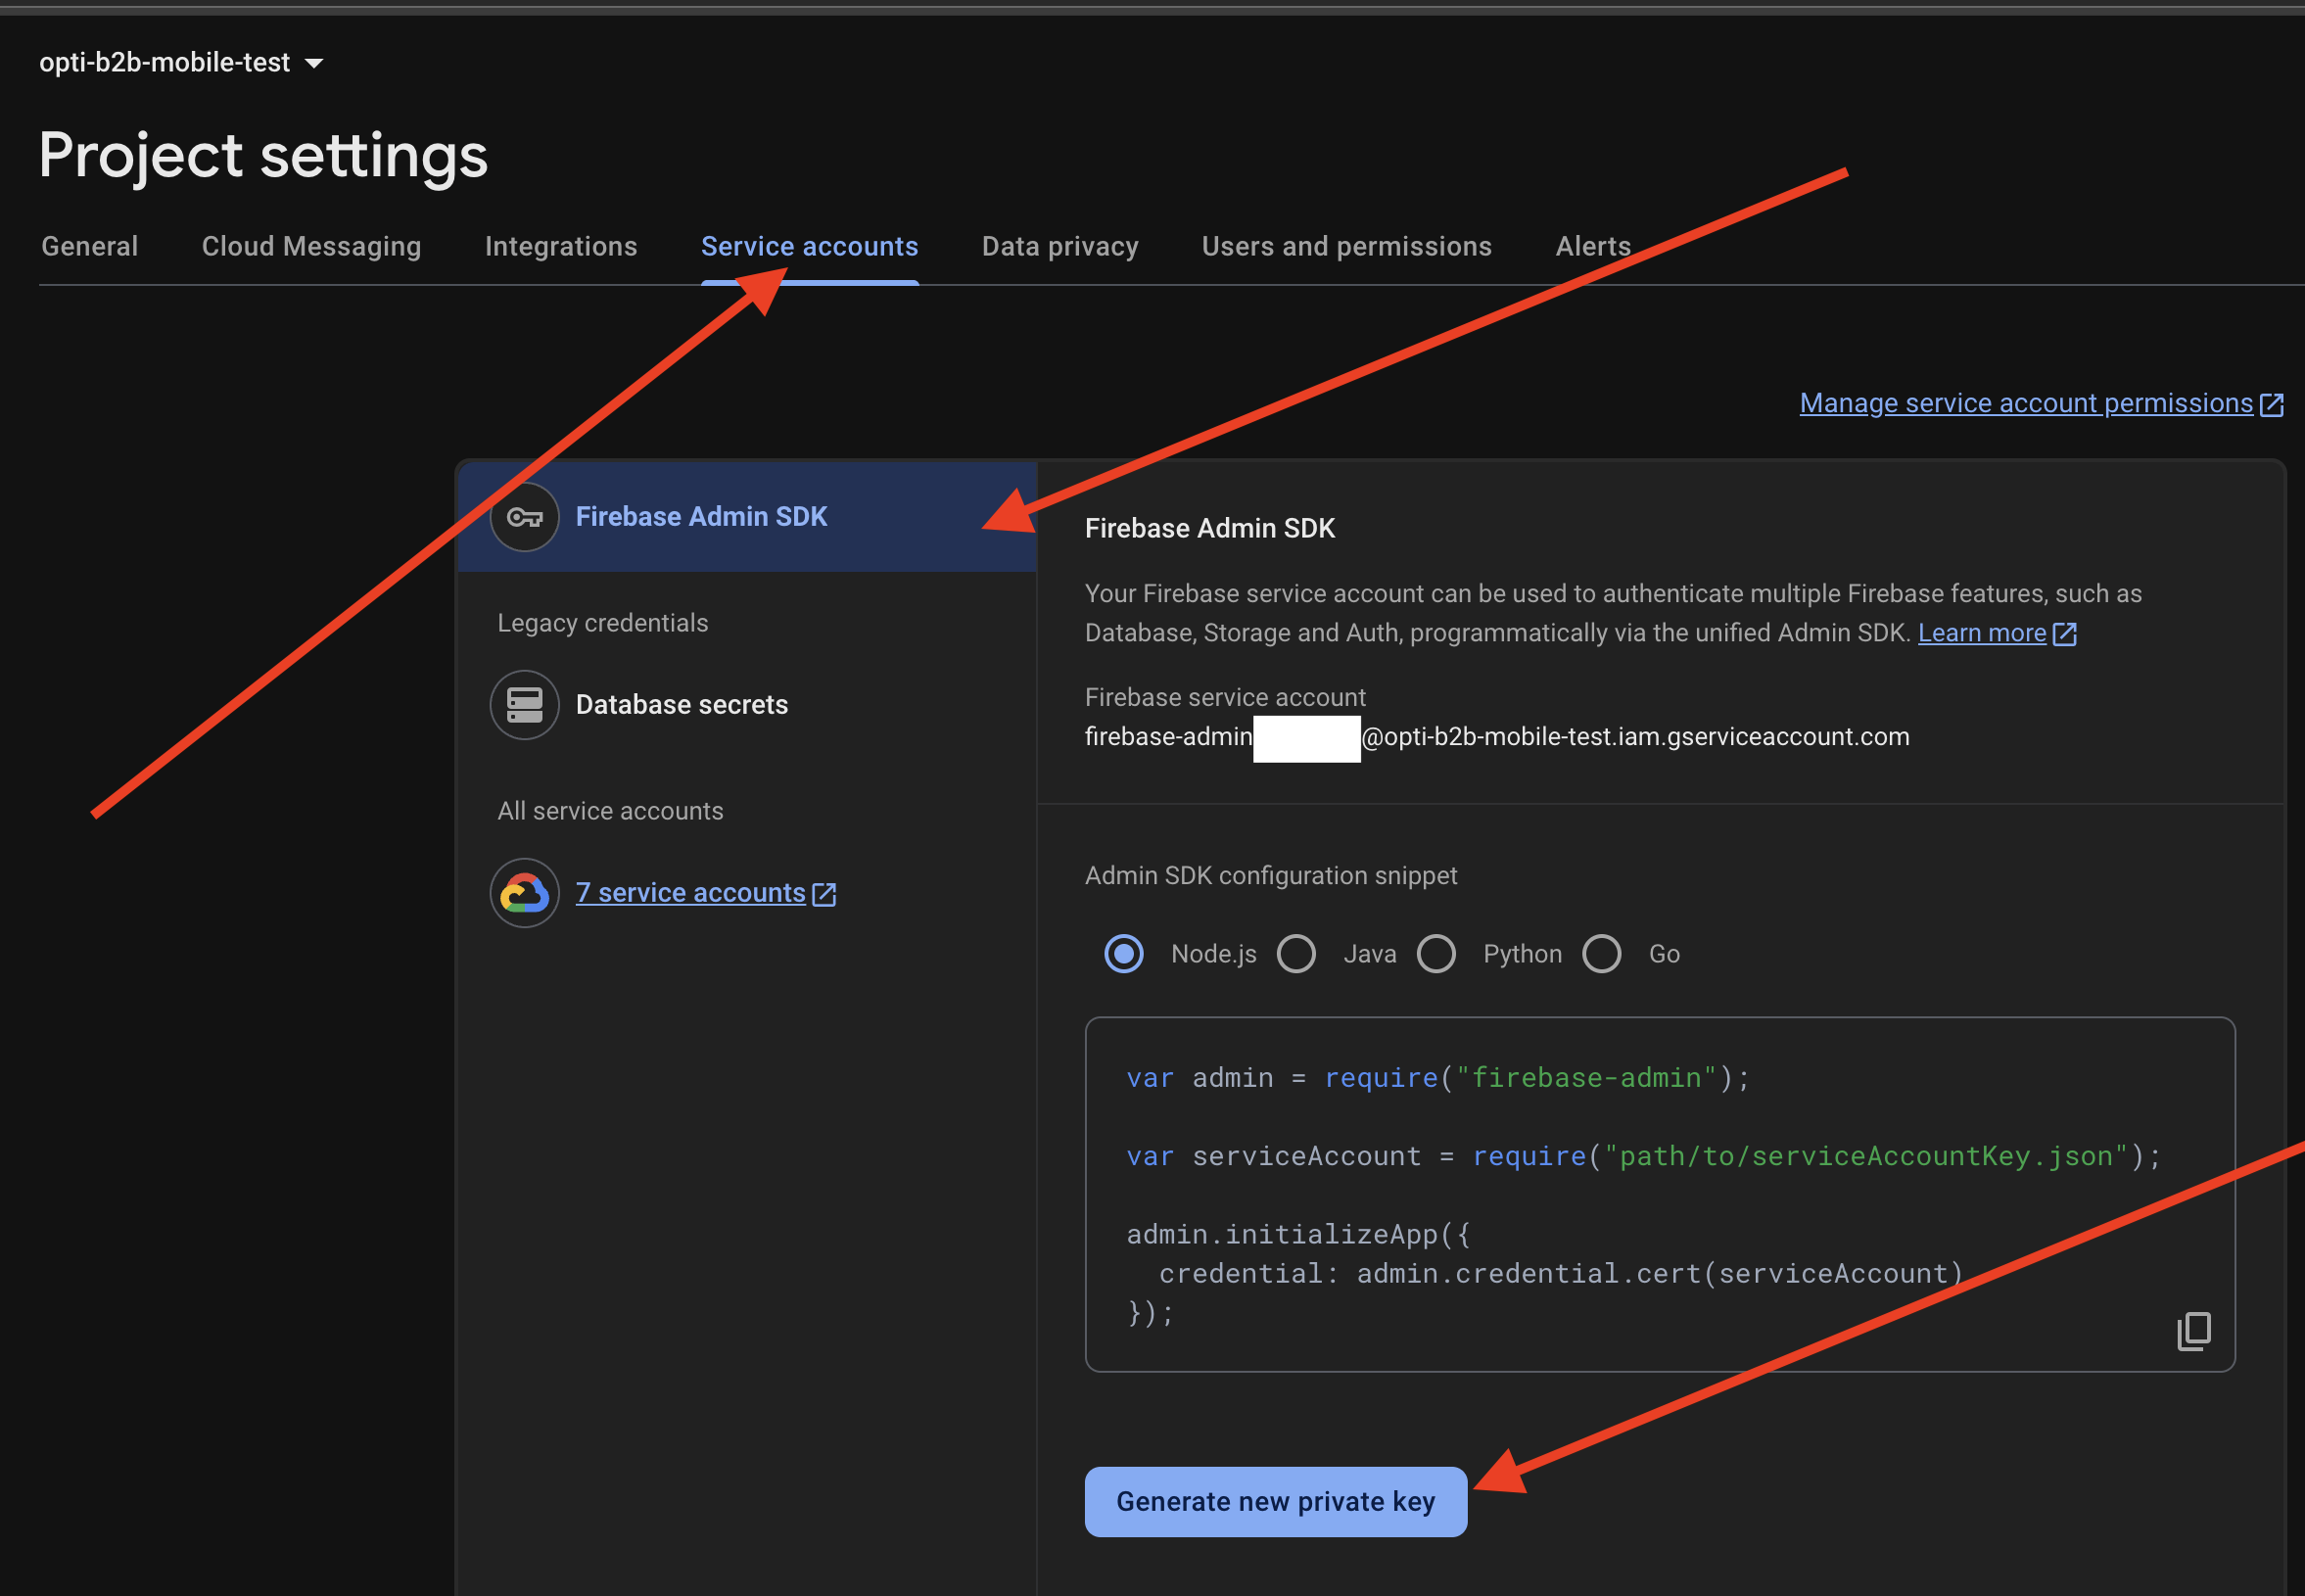Select the Node.js radio button
The height and width of the screenshot is (1596, 2305).
click(1123, 954)
